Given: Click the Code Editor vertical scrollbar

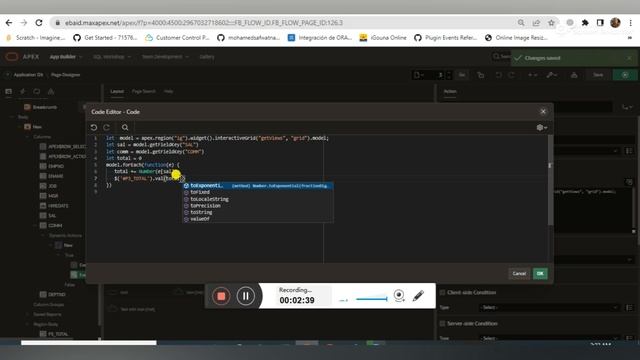Looking at the screenshot, I should 550,180.
